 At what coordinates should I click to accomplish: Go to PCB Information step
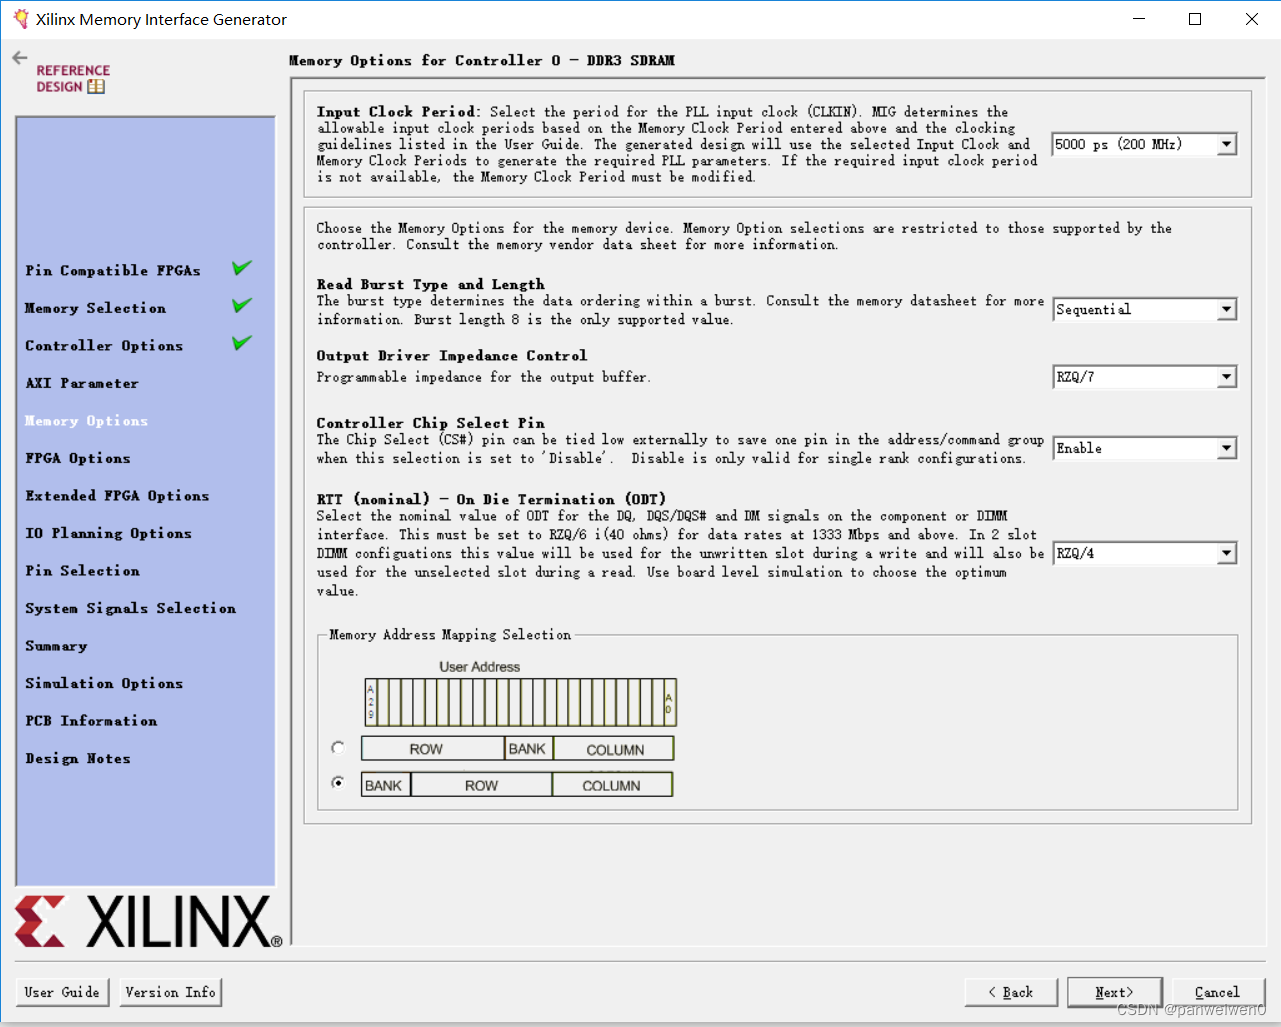tap(91, 721)
